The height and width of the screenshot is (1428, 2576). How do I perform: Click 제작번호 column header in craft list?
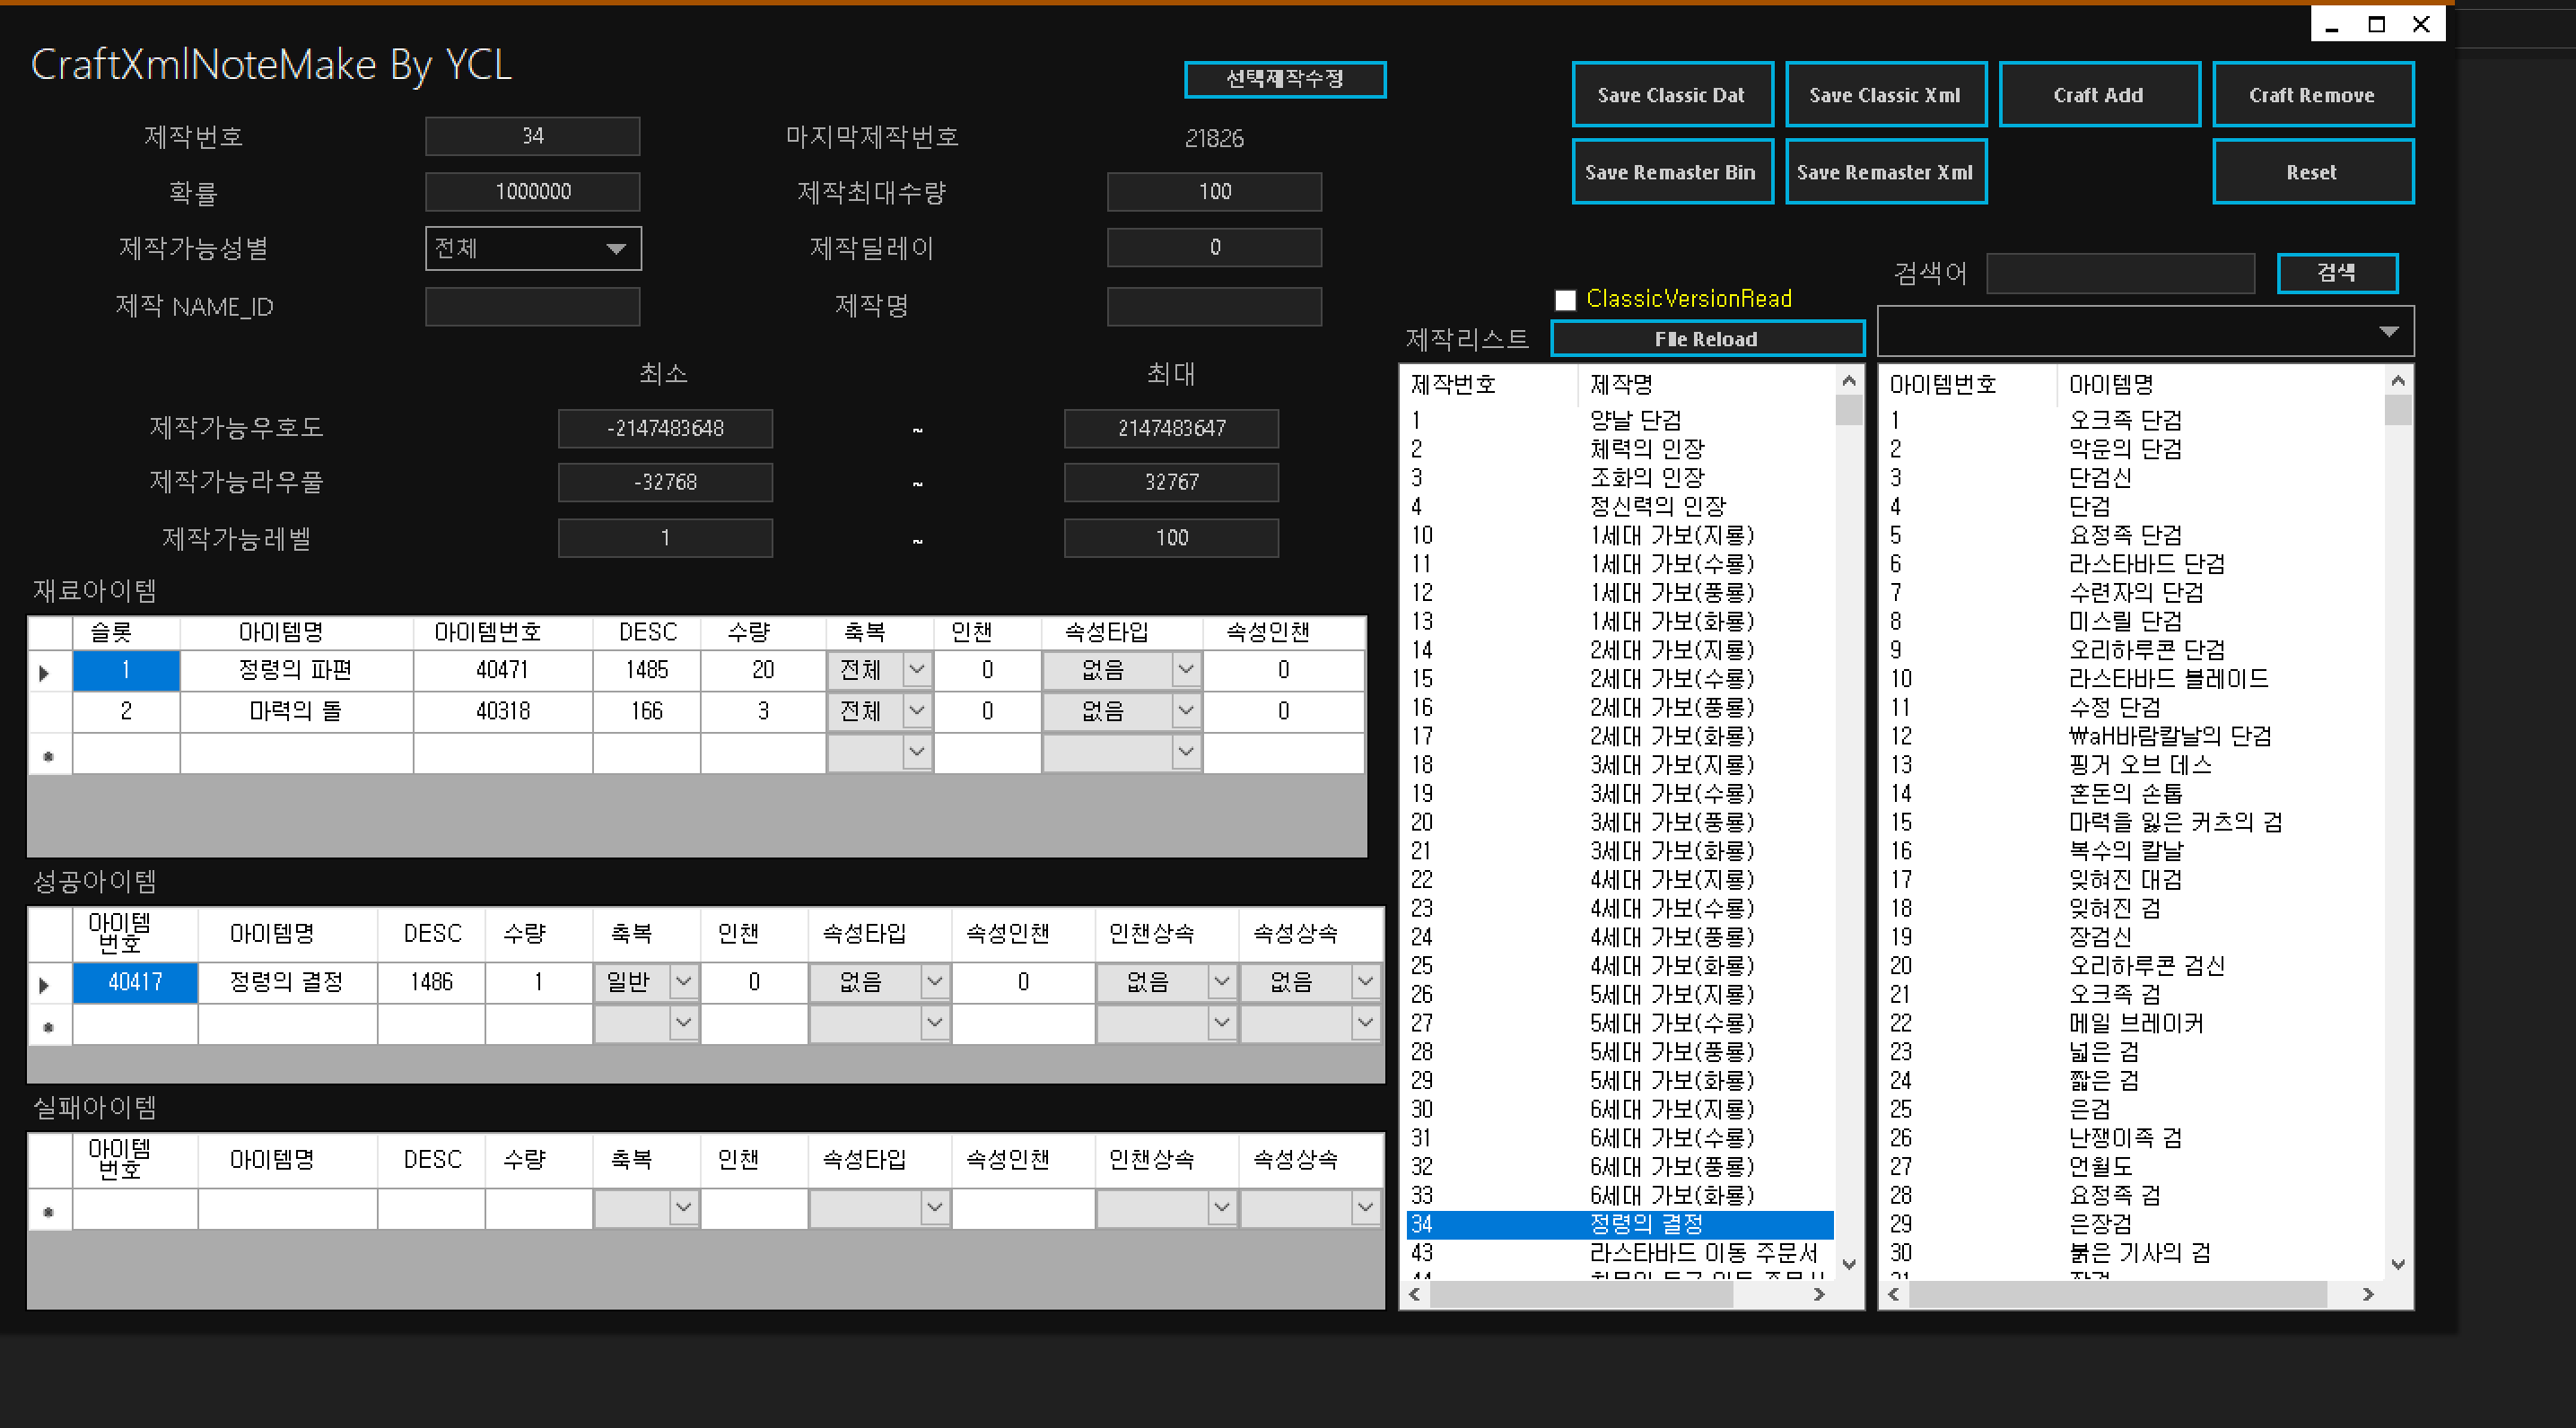(1491, 384)
